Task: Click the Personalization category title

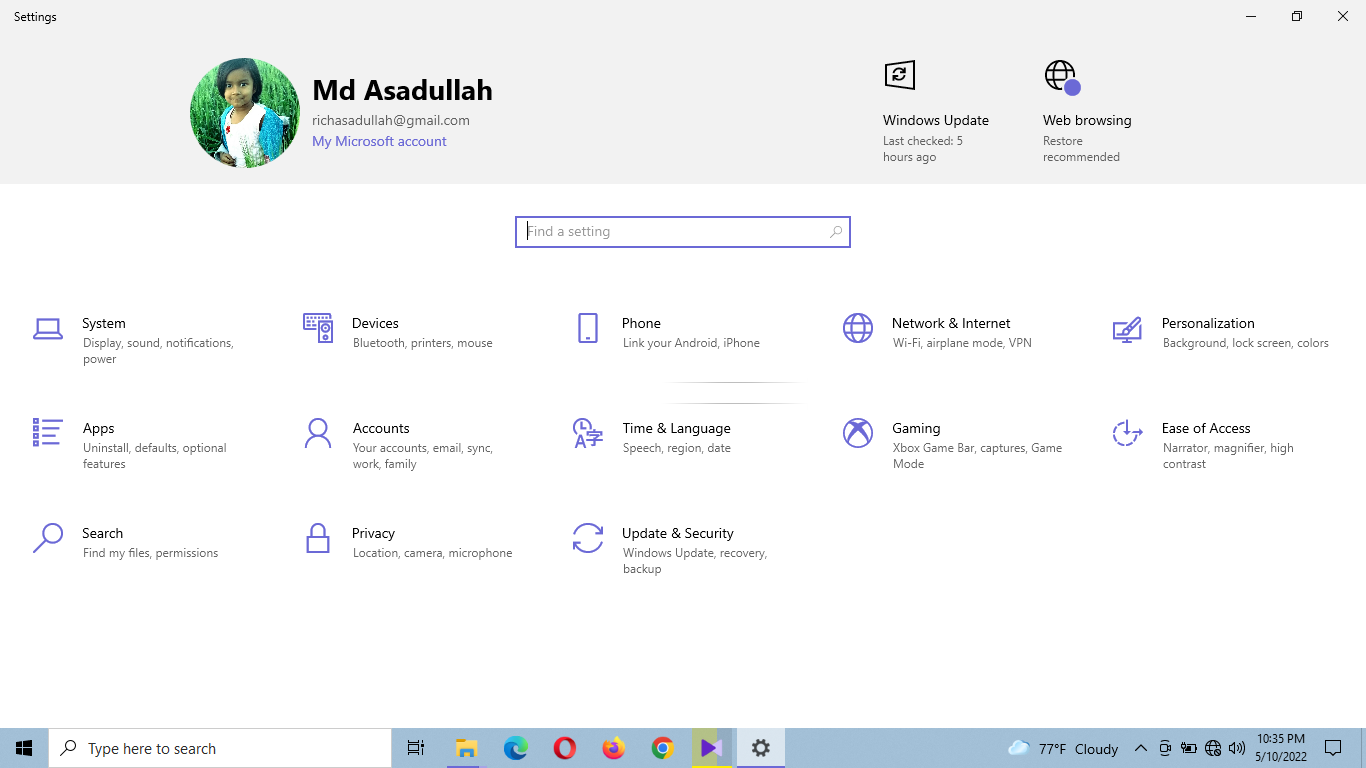Action: point(1208,323)
